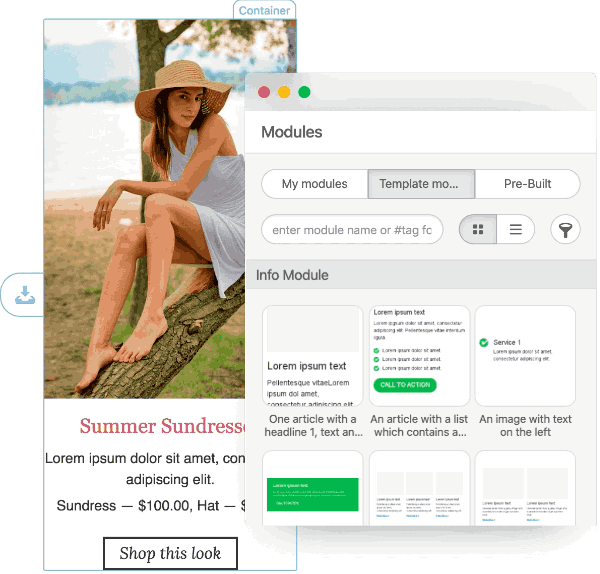Click the Shop this look button
Image resolution: width=600 pixels, height=574 pixels.
coord(170,553)
